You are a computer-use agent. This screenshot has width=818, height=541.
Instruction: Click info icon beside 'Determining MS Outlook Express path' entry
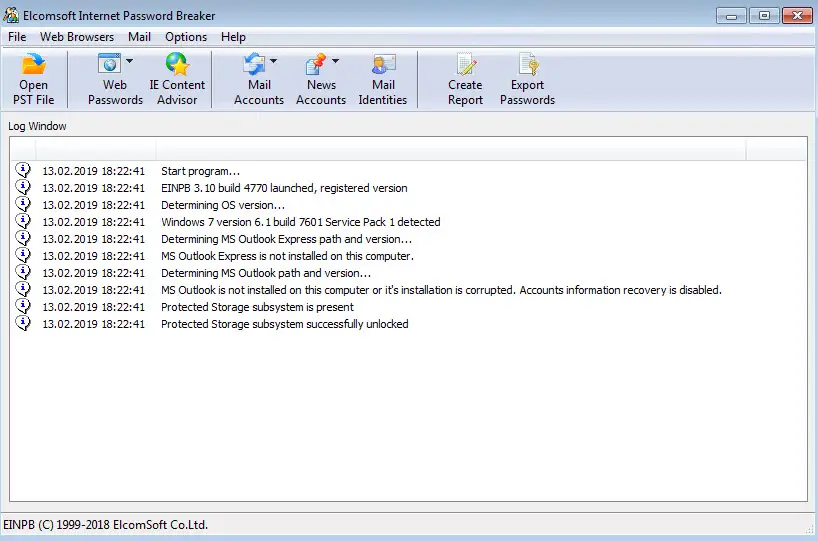click(x=23, y=238)
